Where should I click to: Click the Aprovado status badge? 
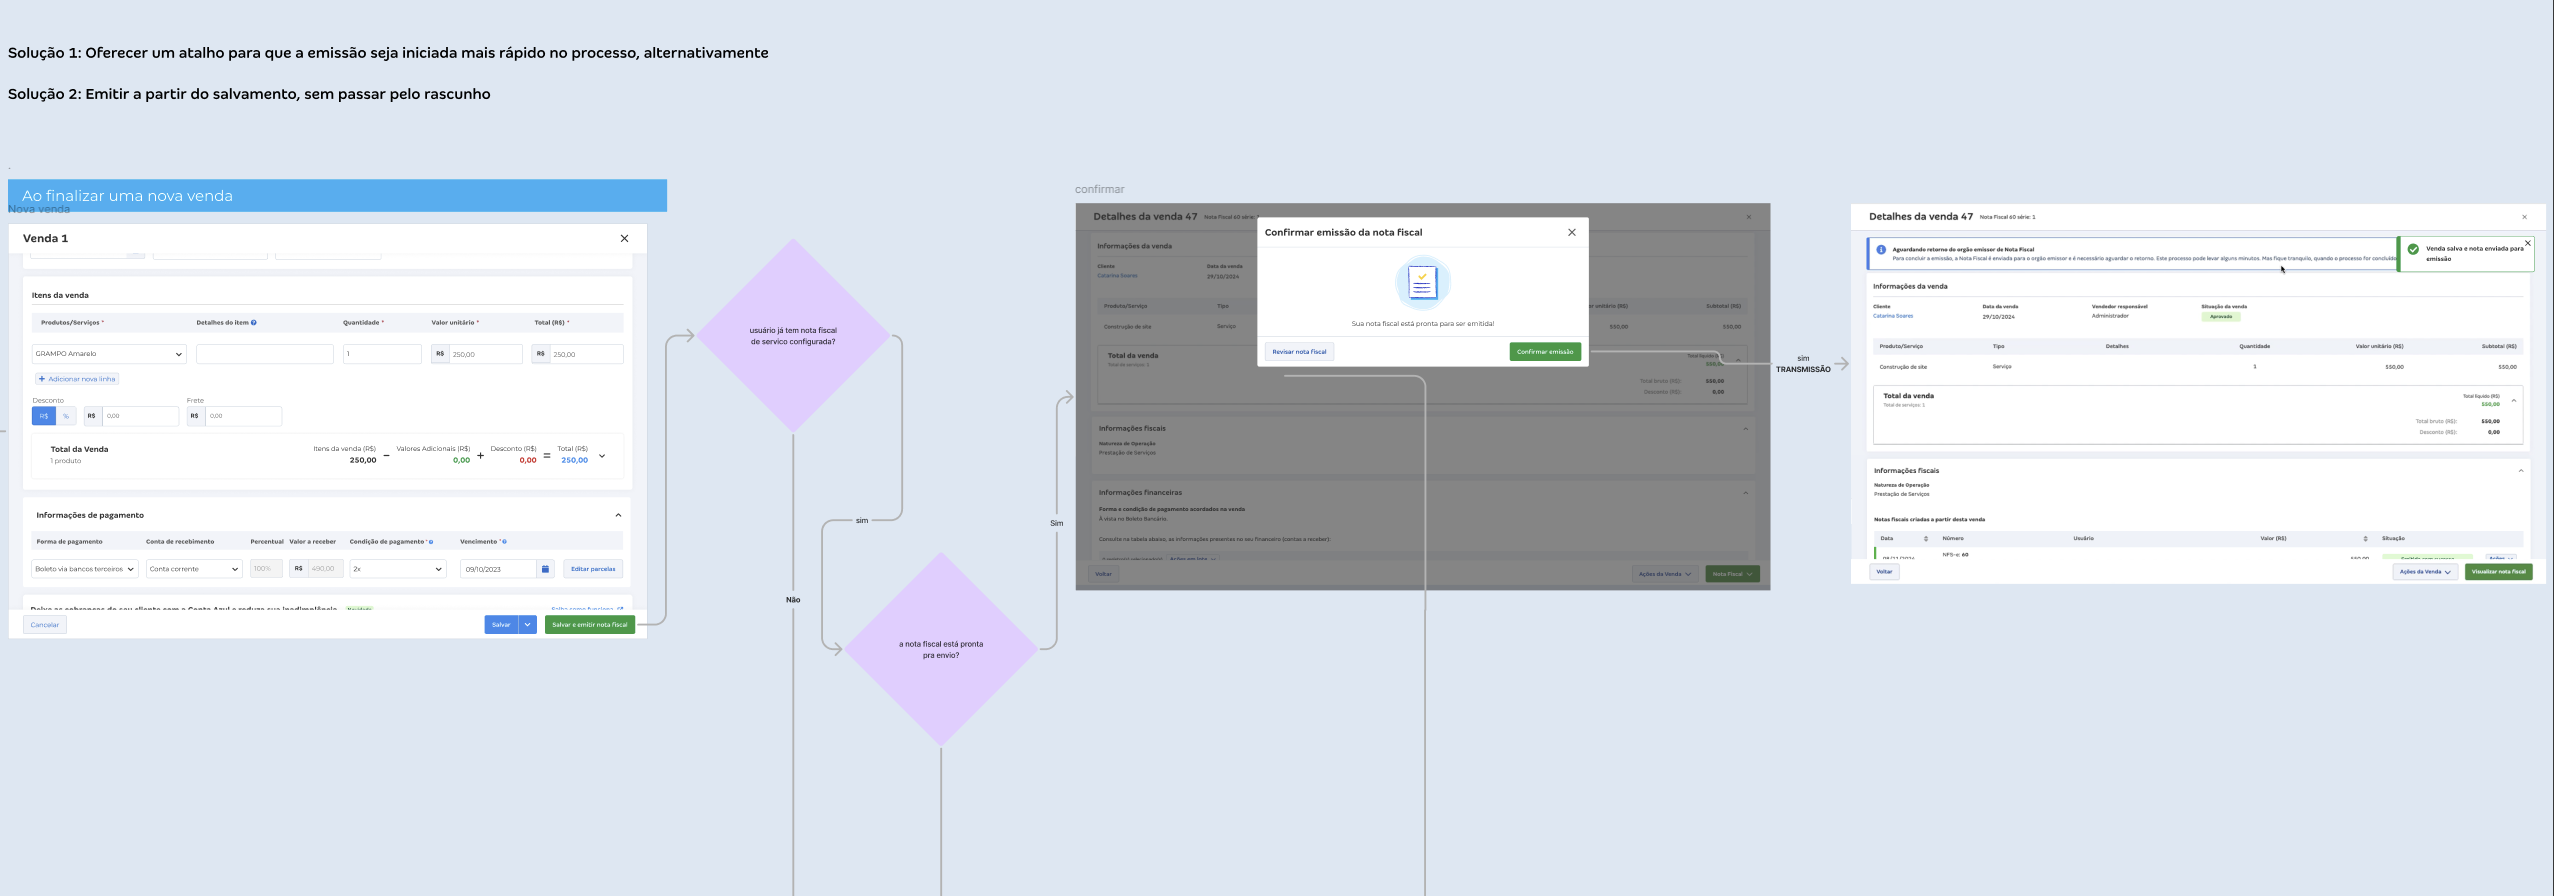[x=2221, y=317]
